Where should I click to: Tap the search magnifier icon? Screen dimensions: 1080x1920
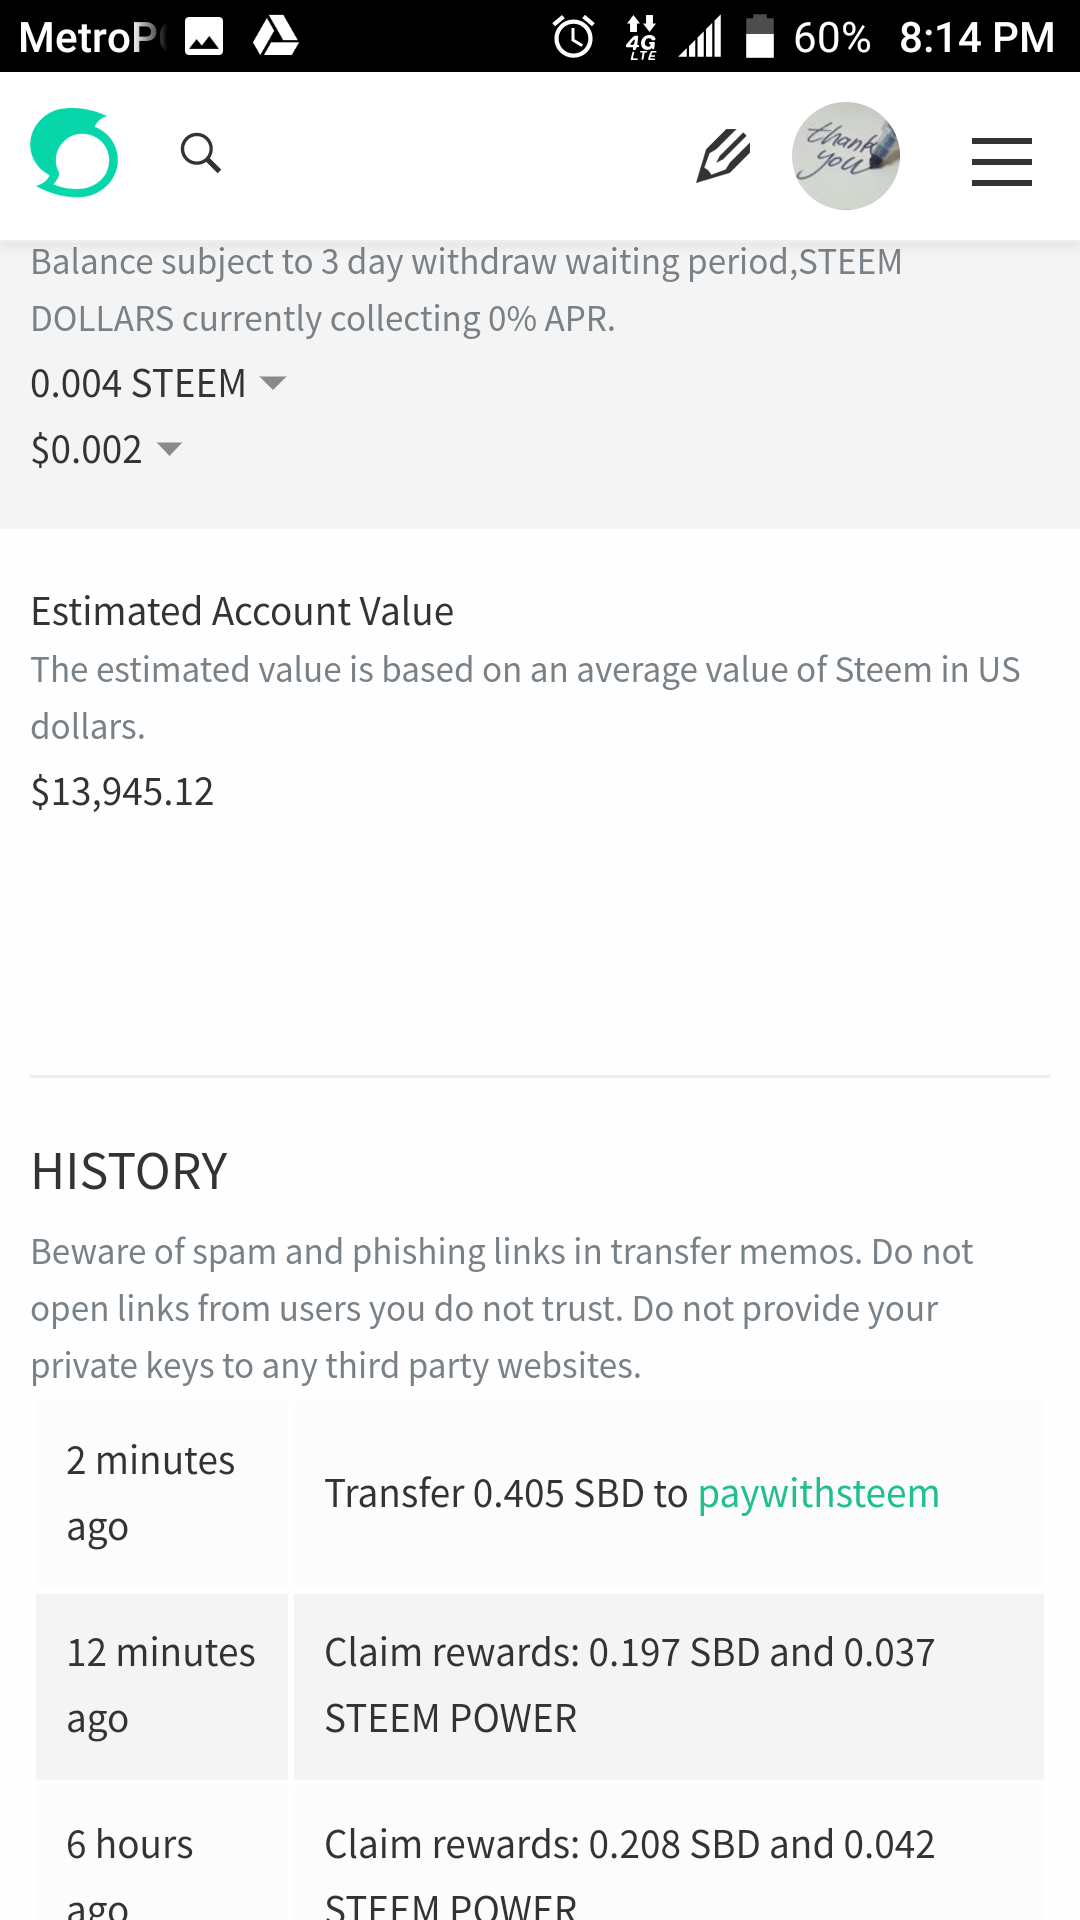200,153
